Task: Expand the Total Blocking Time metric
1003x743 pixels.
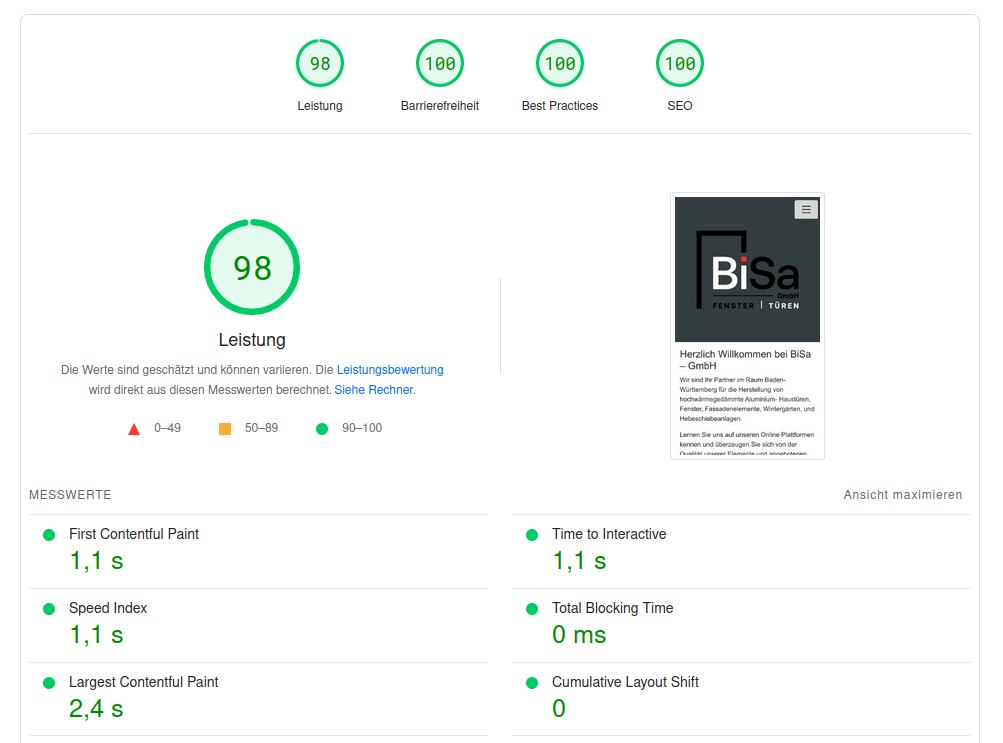Action: (x=612, y=608)
